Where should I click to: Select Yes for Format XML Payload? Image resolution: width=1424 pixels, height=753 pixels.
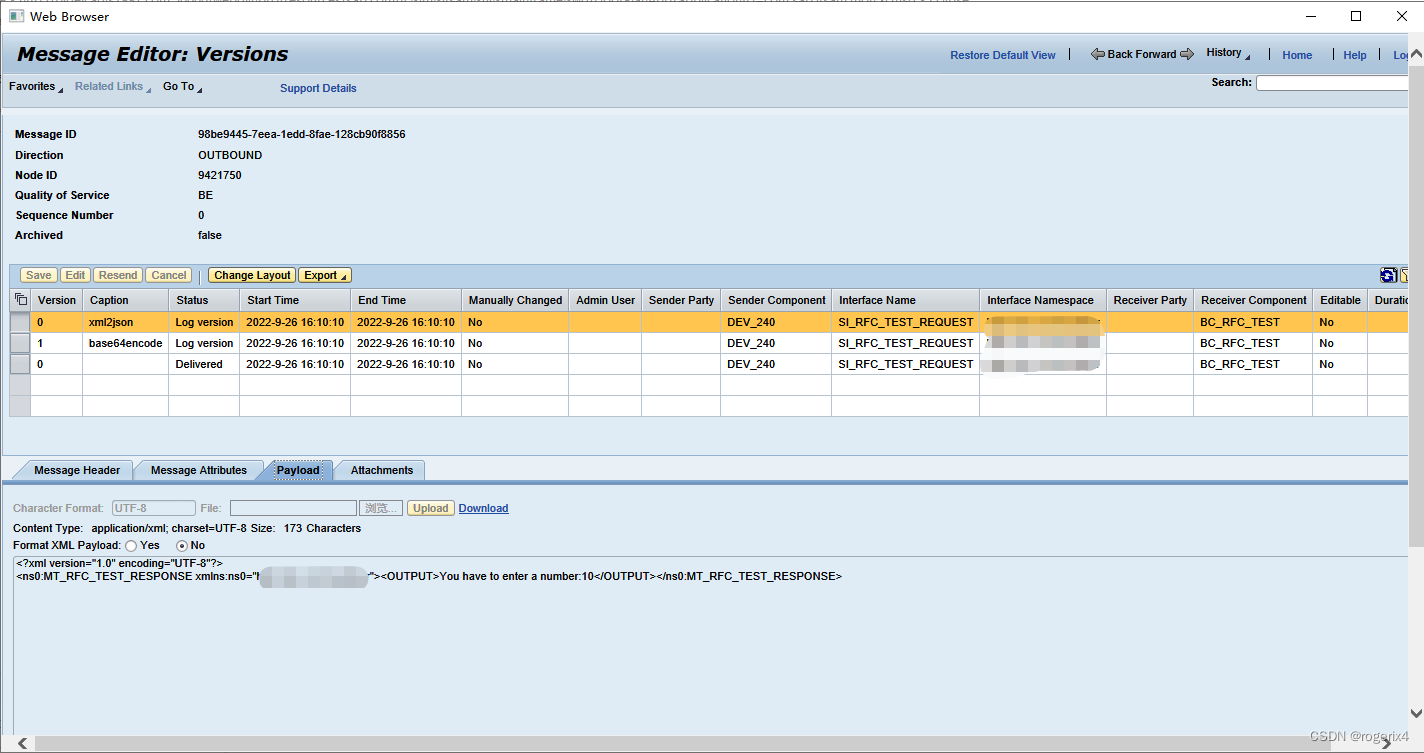coord(131,545)
